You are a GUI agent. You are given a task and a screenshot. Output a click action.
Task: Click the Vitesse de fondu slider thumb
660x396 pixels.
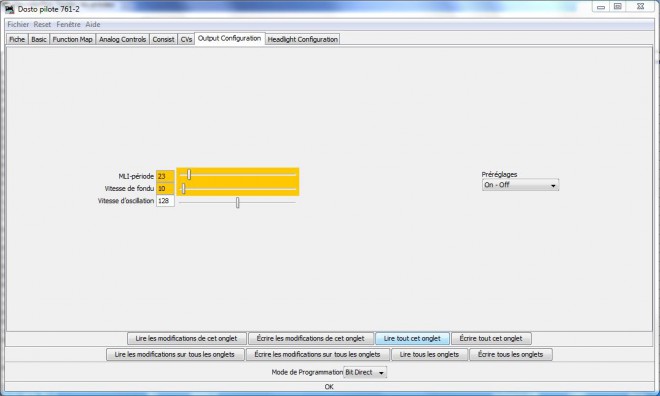coord(184,189)
